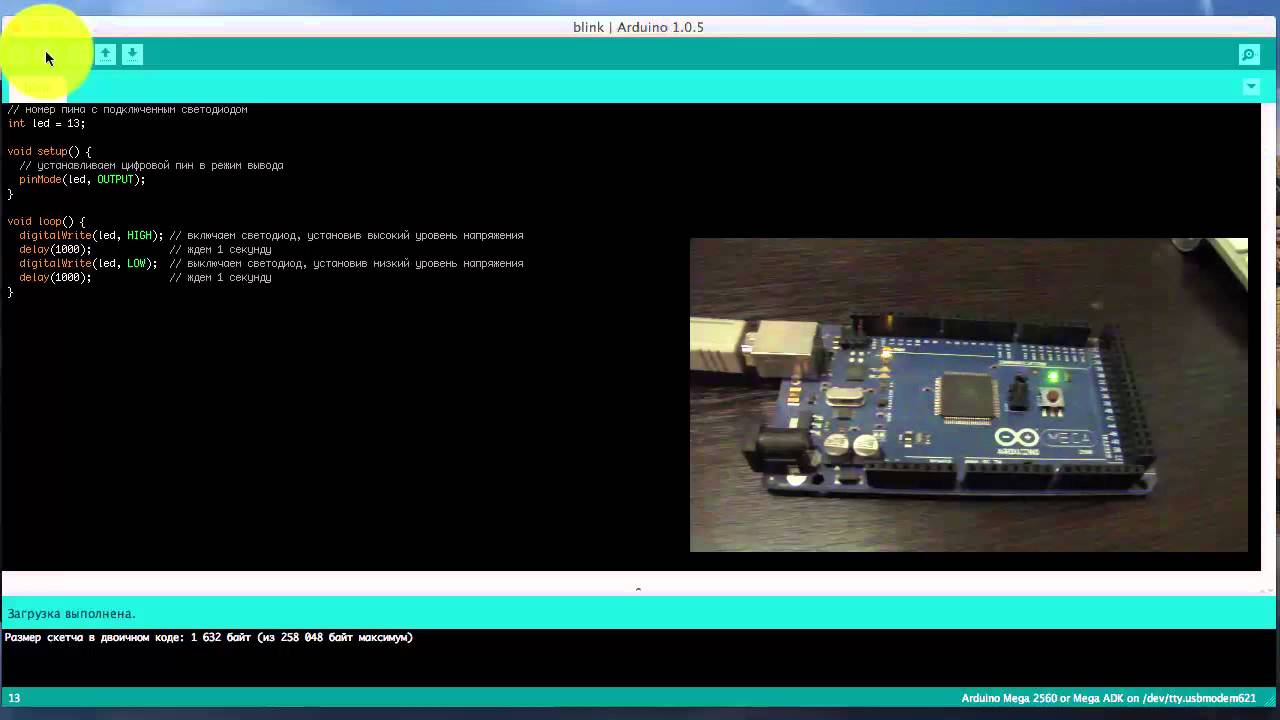The image size is (1280, 720).
Task: Click the first 'delay(1000);' after HIGH line
Action: tap(55, 250)
